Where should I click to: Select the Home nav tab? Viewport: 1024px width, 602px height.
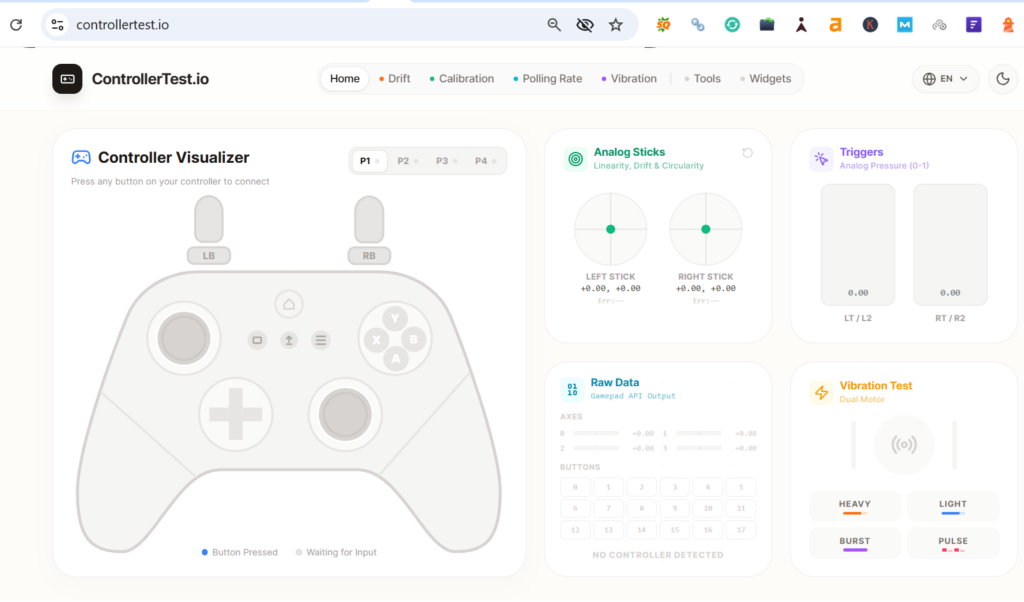point(344,78)
